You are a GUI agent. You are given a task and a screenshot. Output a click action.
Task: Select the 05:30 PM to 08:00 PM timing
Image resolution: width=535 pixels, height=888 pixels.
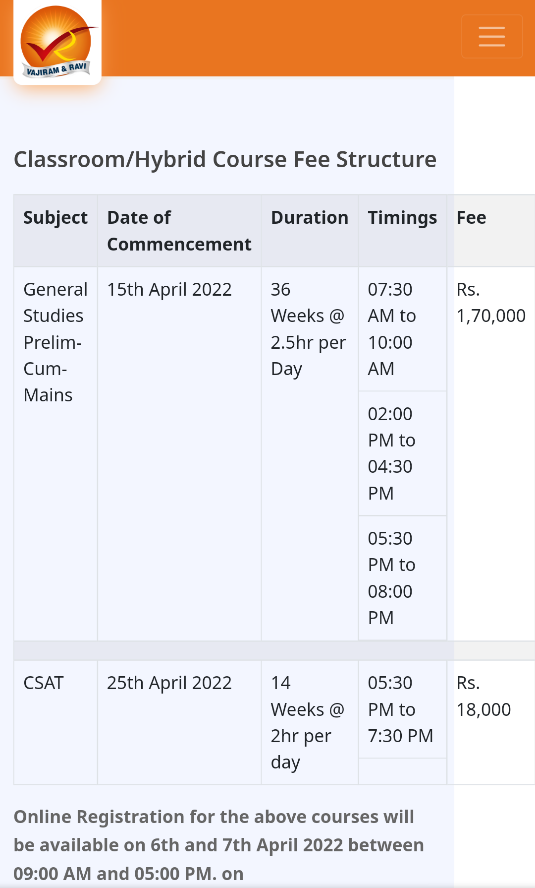[403, 578]
